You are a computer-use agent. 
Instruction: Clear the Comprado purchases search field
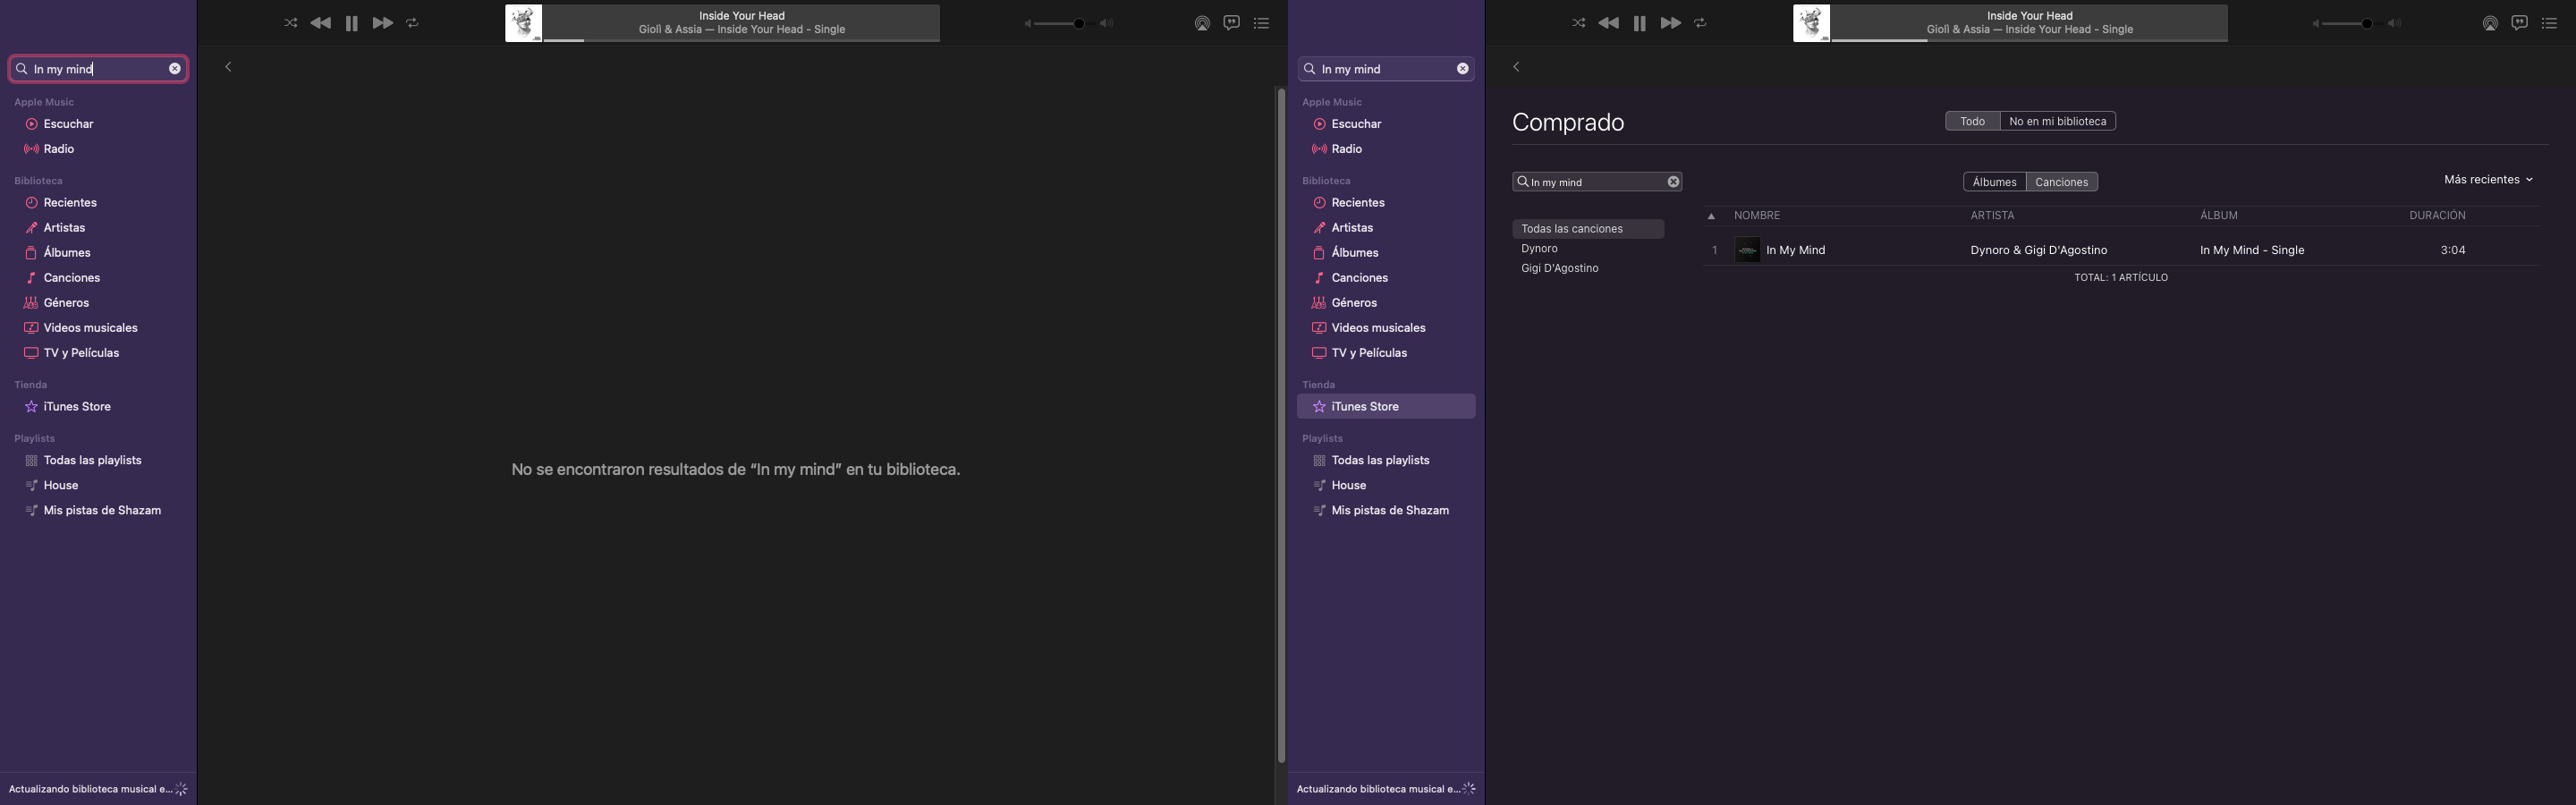tap(1673, 182)
